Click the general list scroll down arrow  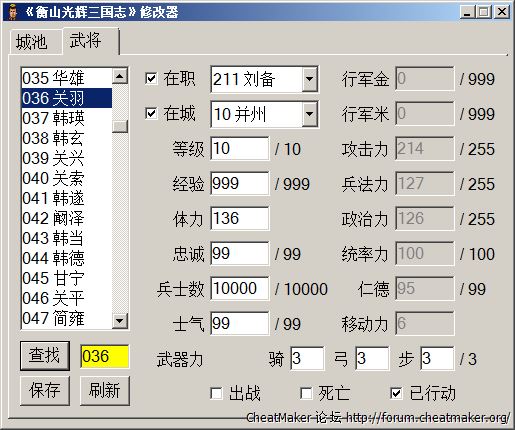[x=120, y=321]
